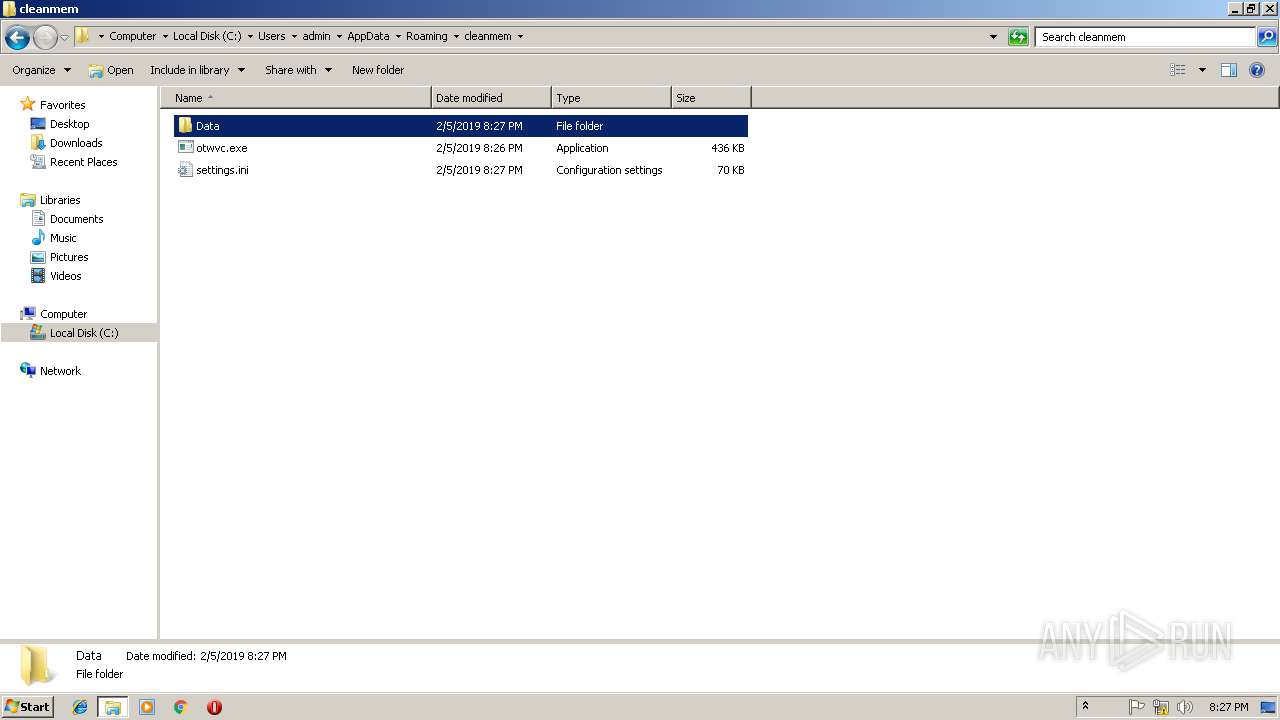
Task: Open address bar history dropdown
Action: tap(993, 37)
